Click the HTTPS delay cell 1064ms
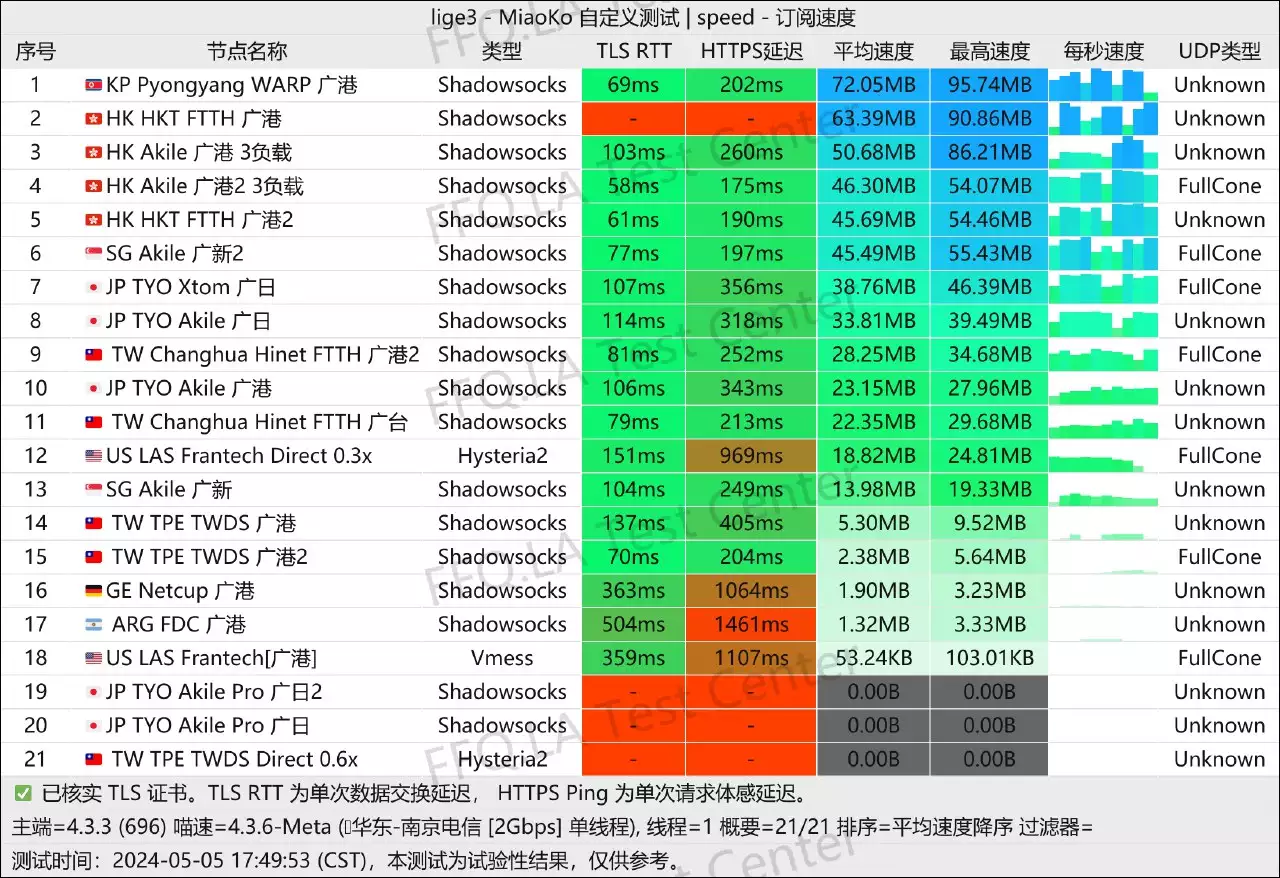Screen dimensions: 1280x878 (x=751, y=591)
